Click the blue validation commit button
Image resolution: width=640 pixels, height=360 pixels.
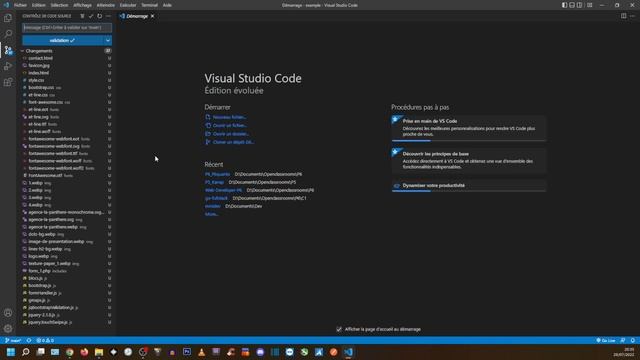tap(63, 40)
